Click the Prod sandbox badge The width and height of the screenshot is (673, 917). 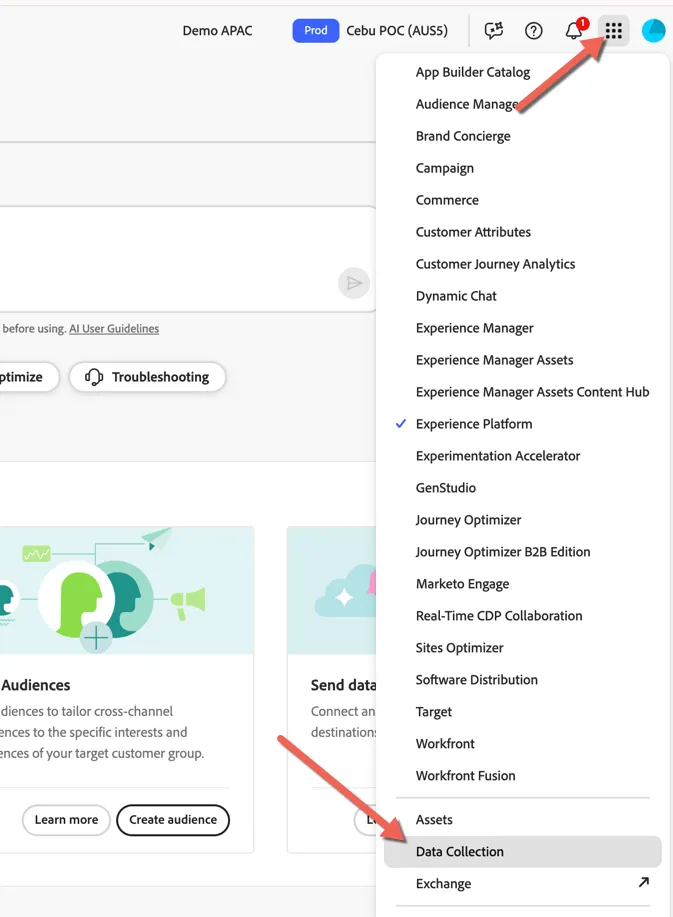[316, 30]
